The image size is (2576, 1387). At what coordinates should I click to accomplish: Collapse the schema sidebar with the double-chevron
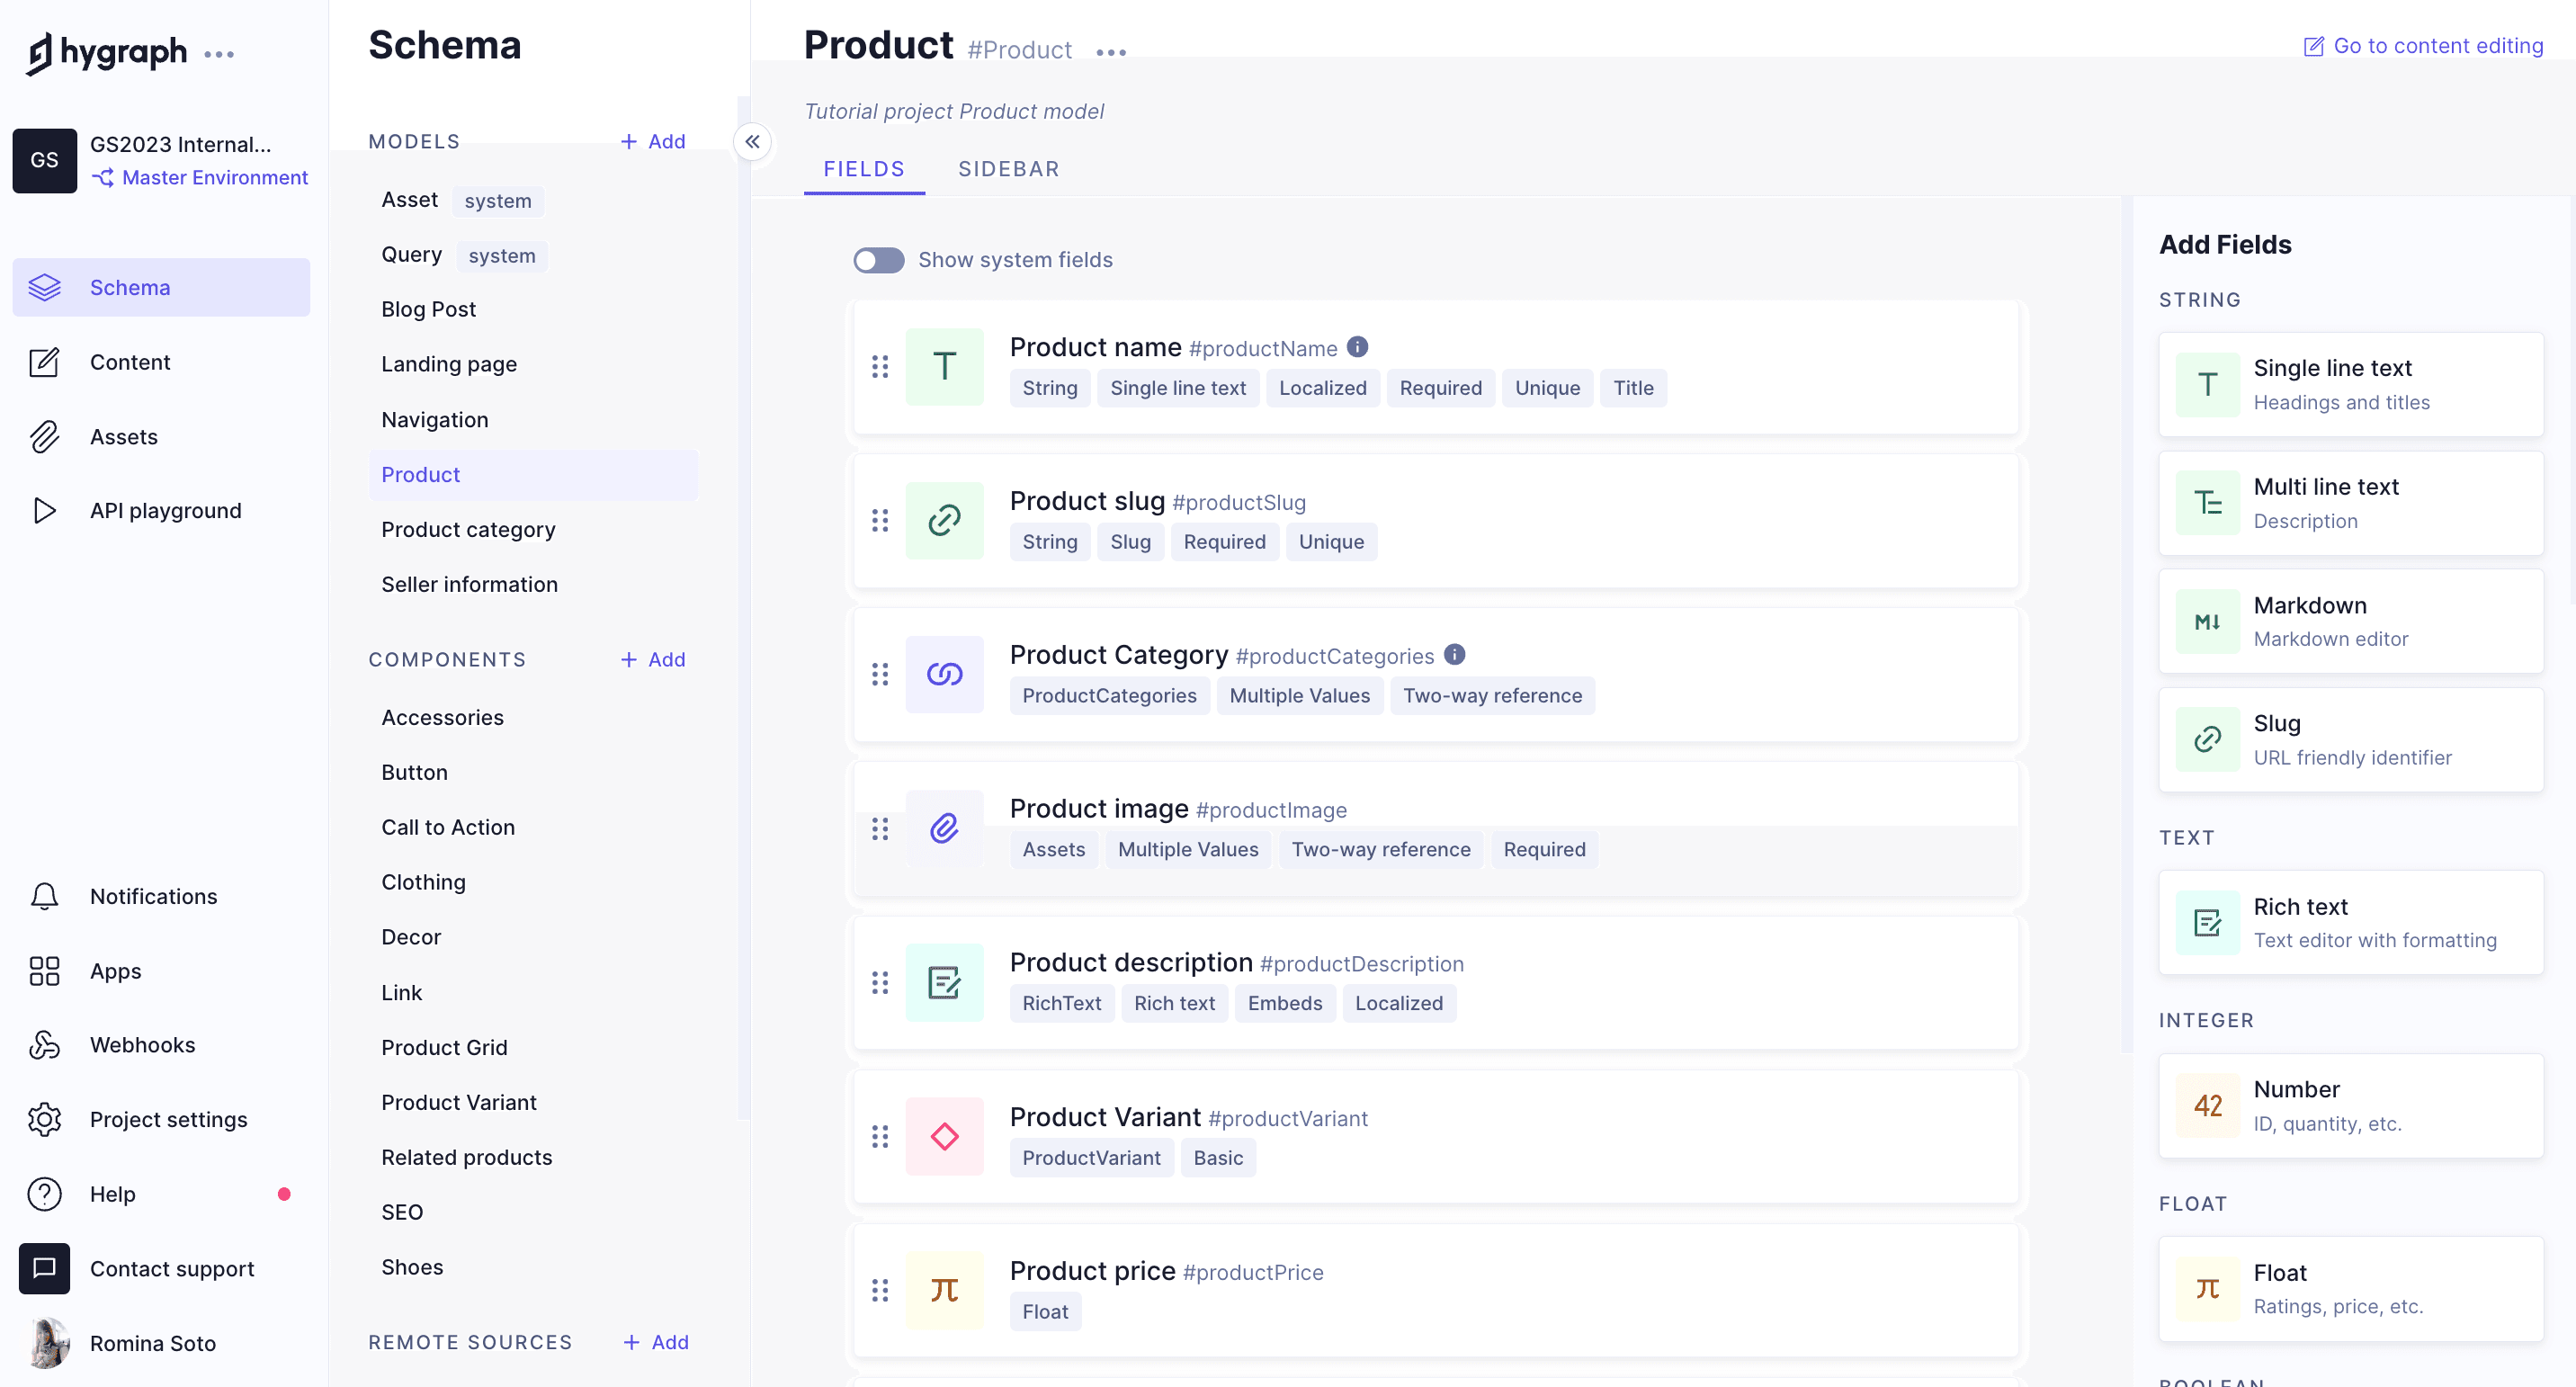coord(752,142)
